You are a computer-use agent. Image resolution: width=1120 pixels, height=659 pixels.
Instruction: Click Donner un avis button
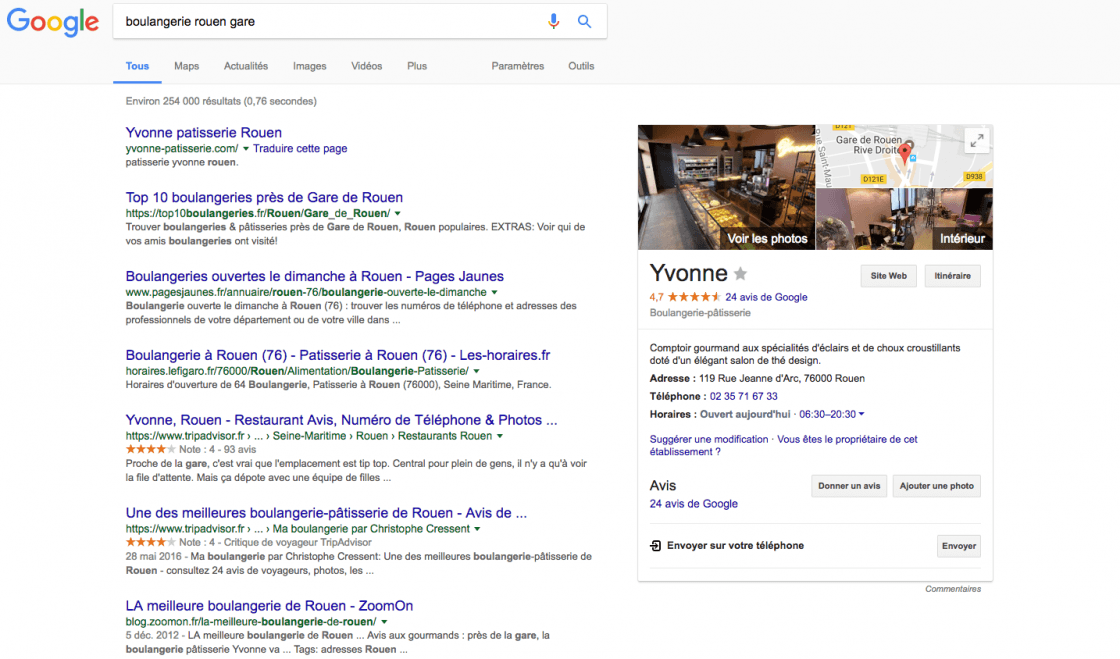tap(849, 486)
